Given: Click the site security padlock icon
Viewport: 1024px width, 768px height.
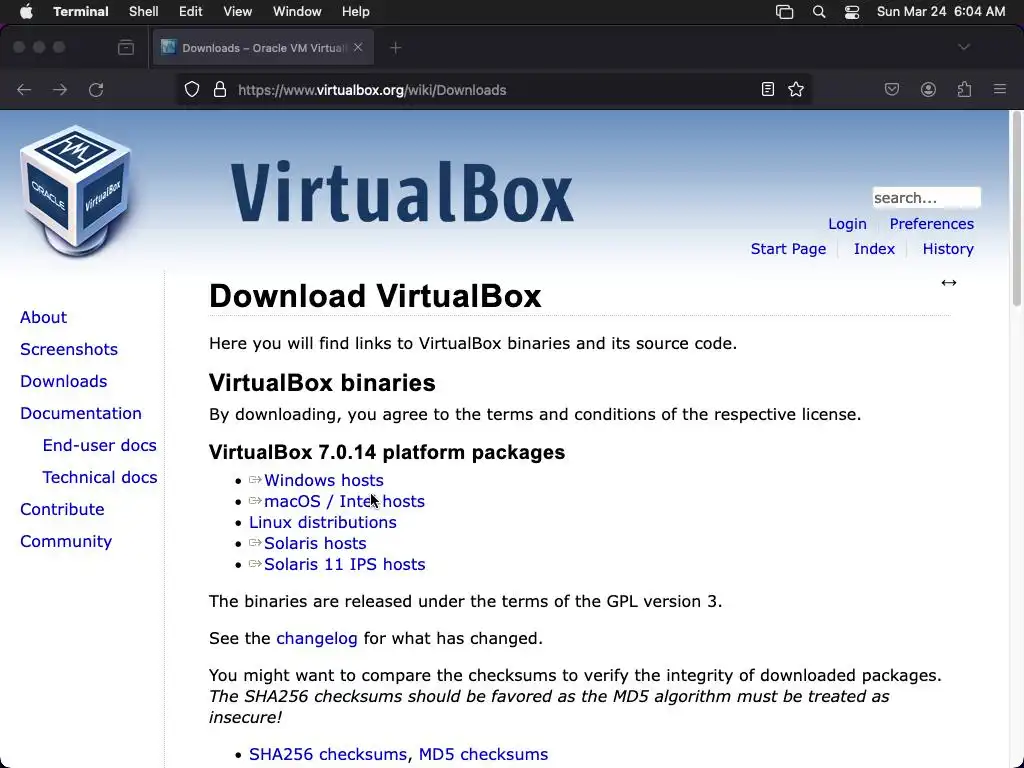Looking at the screenshot, I should 220,89.
